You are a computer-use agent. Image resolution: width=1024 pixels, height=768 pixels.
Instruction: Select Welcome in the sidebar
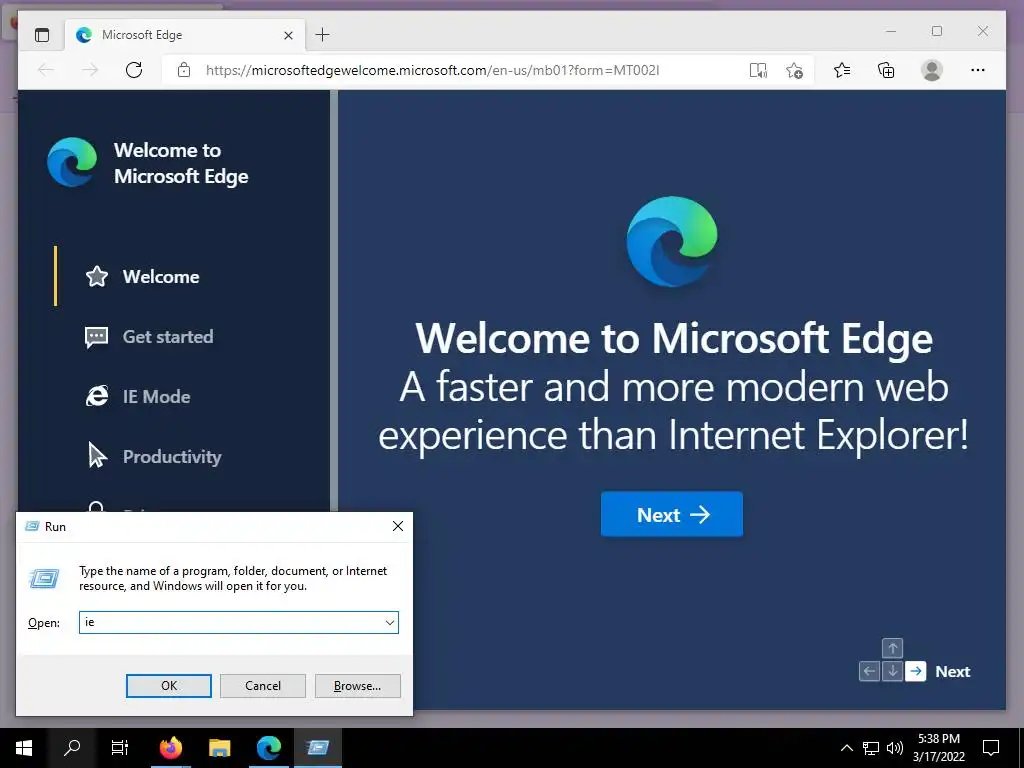pyautogui.click(x=161, y=276)
